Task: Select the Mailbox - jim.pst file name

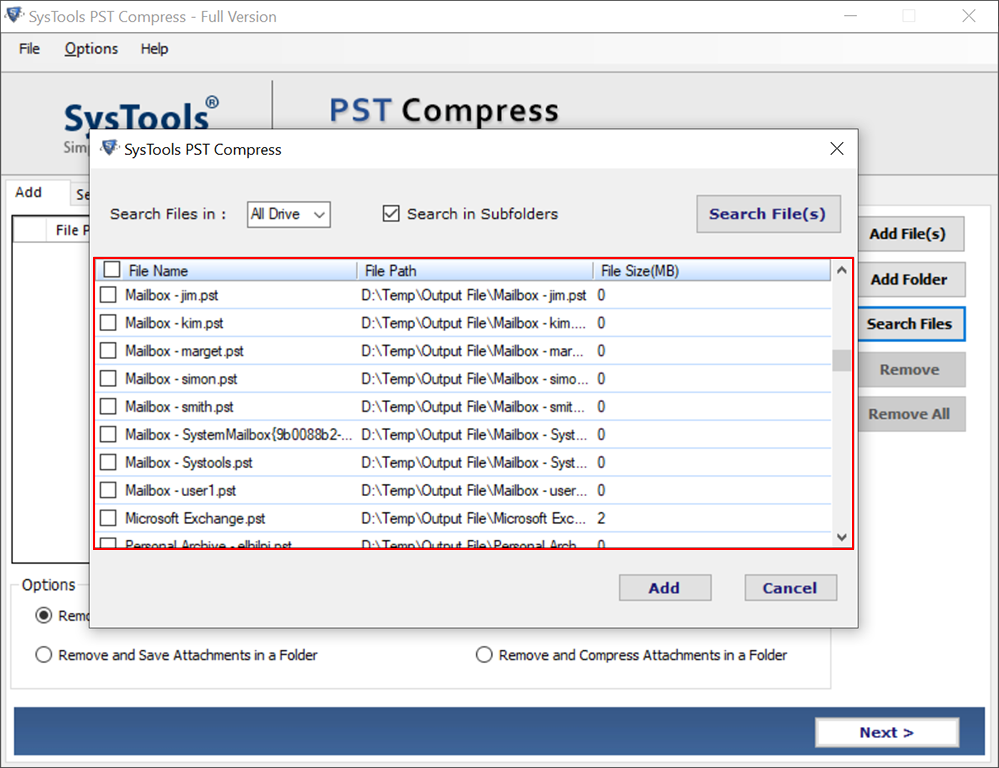Action: (x=172, y=295)
